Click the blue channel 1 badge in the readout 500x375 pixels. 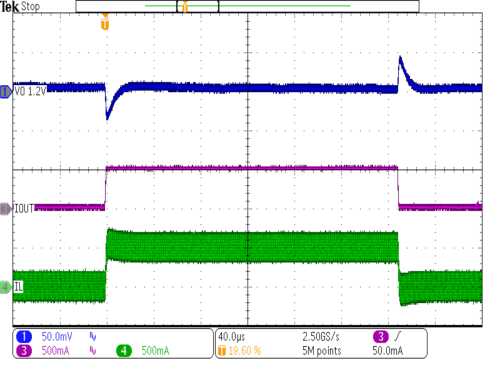tap(24, 337)
